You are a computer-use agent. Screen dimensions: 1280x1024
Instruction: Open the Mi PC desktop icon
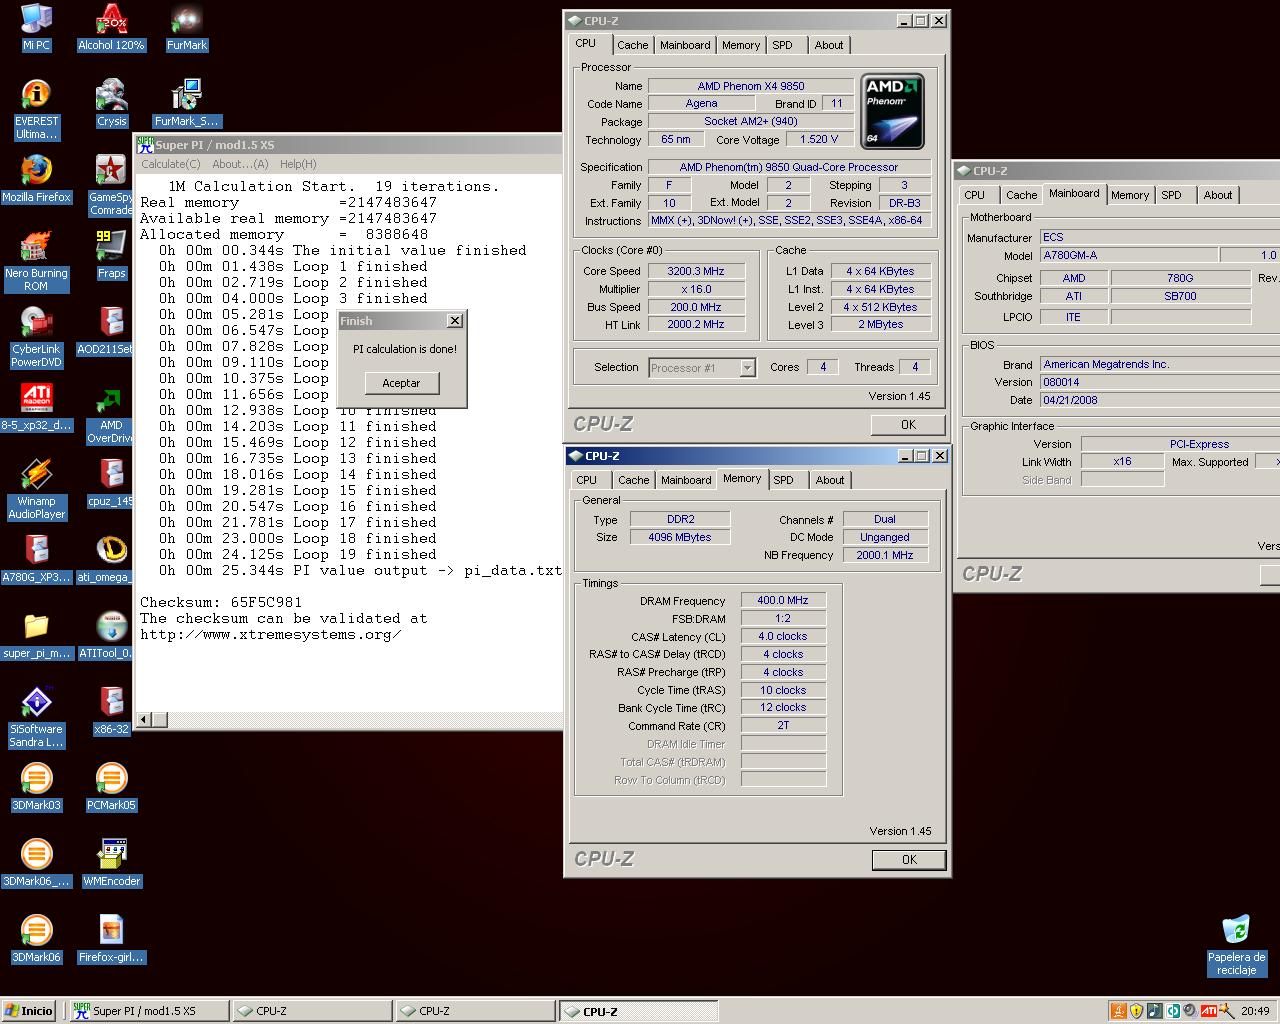(x=36, y=27)
